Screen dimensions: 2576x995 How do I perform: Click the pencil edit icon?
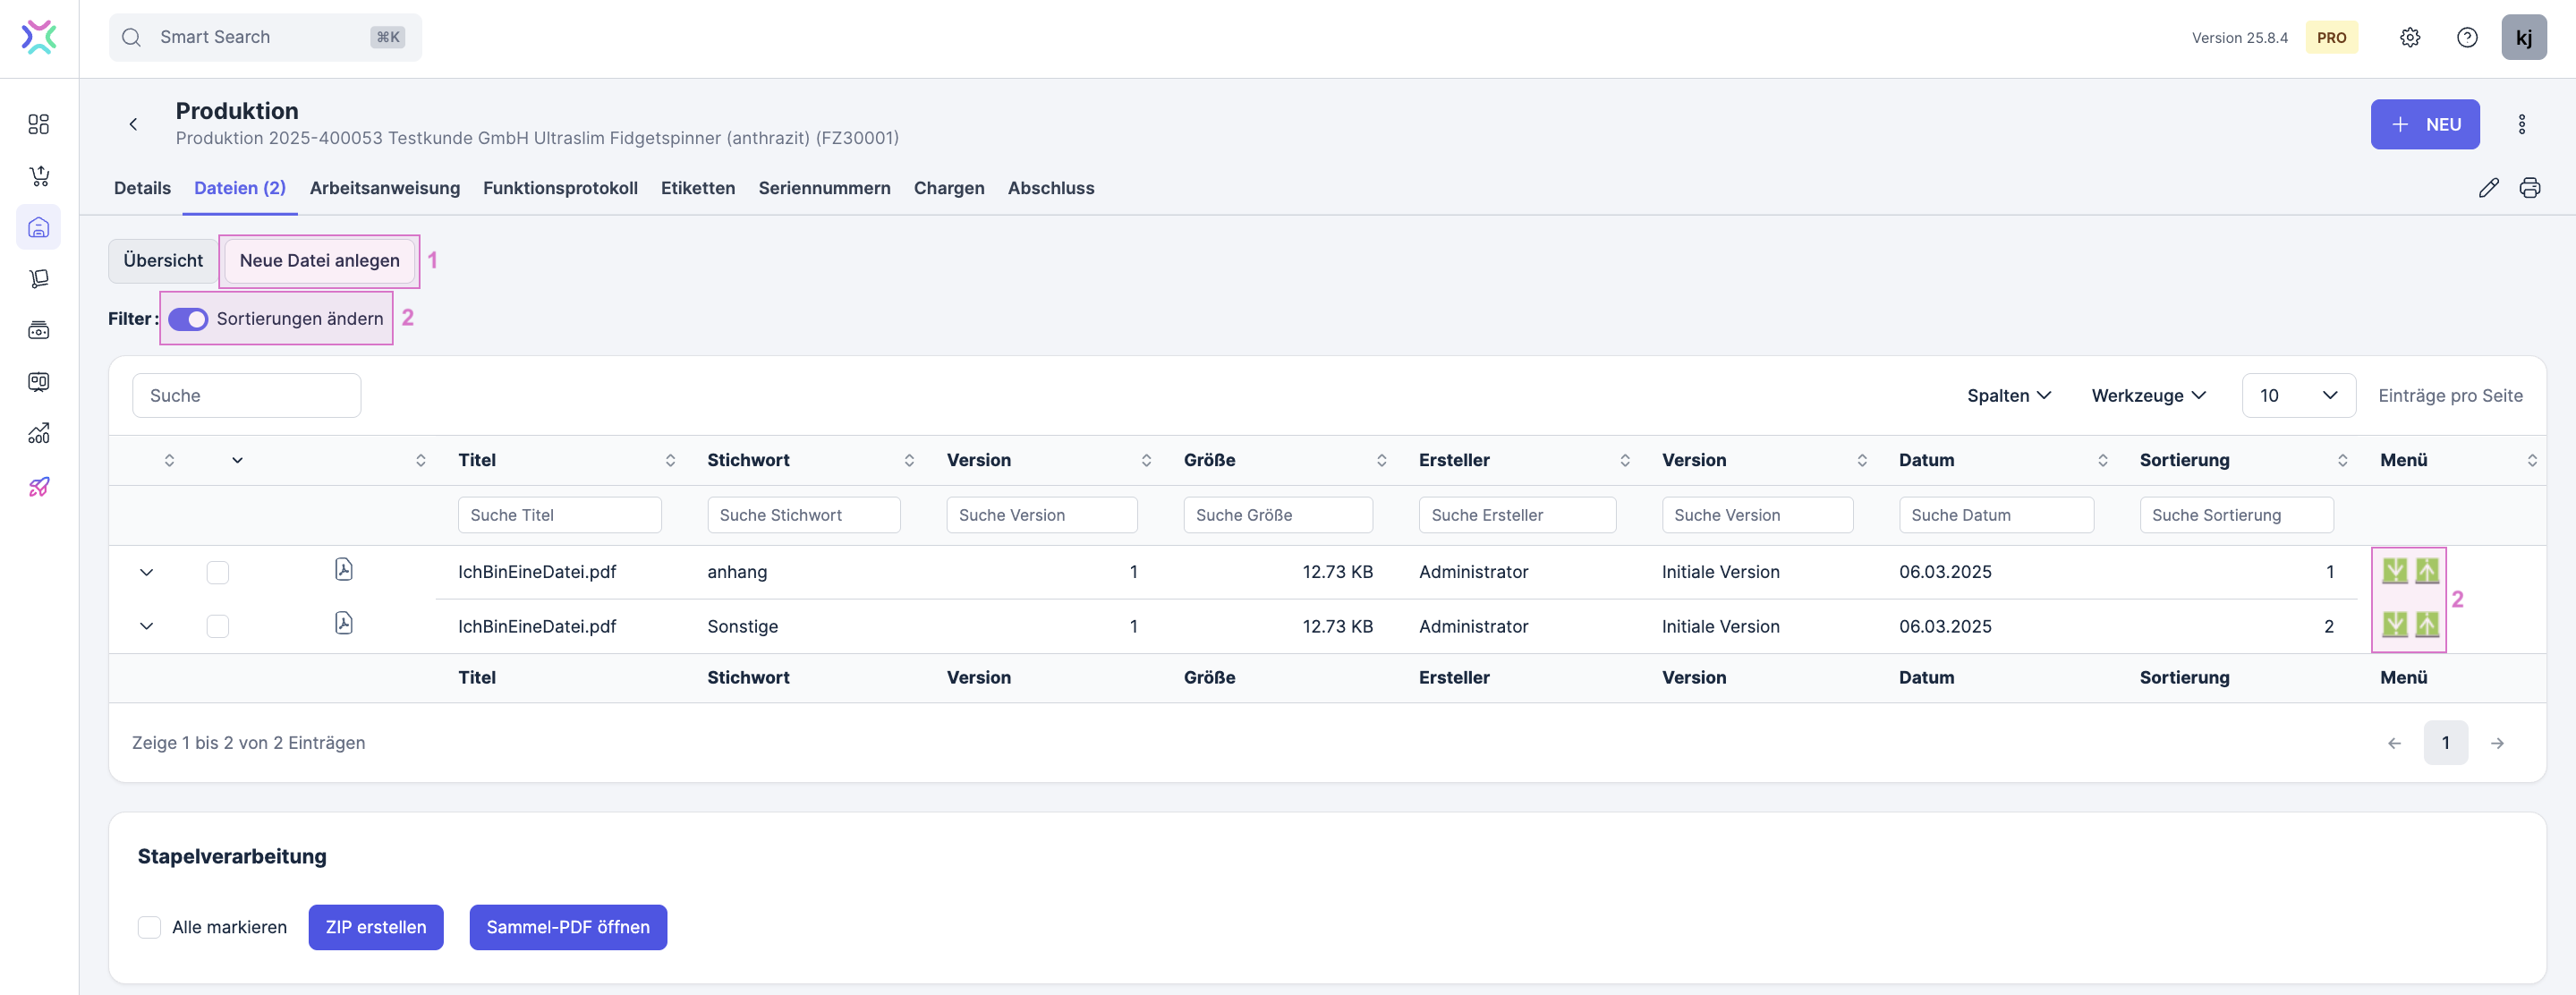click(x=2488, y=188)
